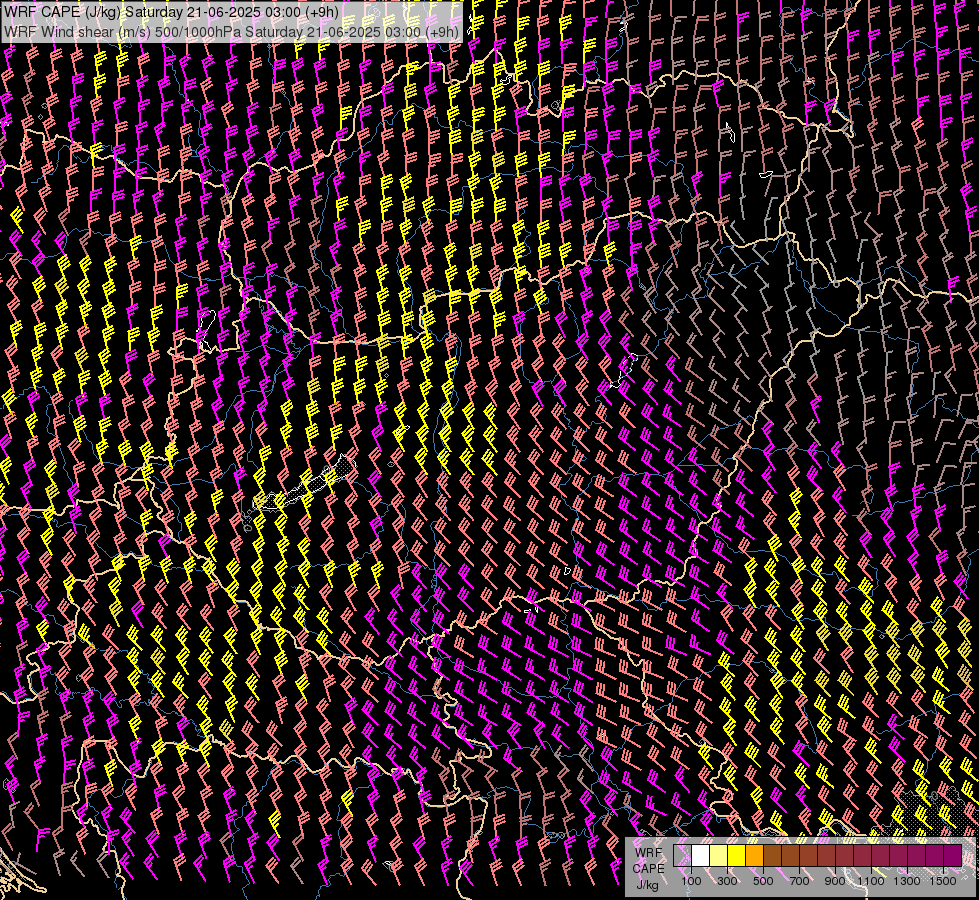This screenshot has height=900, width=979.
Task: Select the last purple swatch above 1500
Action: pyautogui.click(x=953, y=856)
